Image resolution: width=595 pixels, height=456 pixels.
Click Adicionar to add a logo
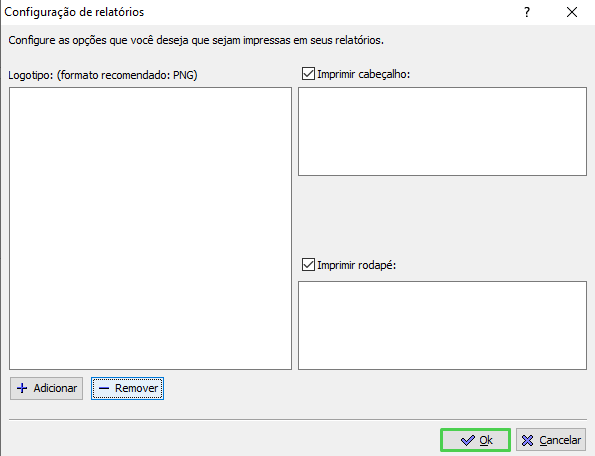tap(46, 388)
